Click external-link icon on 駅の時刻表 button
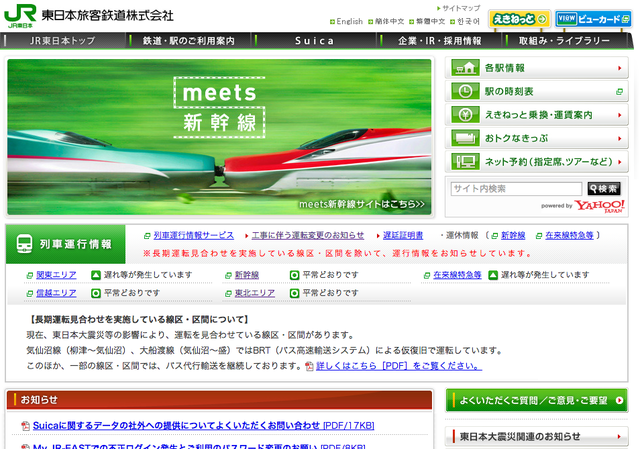 point(620,92)
